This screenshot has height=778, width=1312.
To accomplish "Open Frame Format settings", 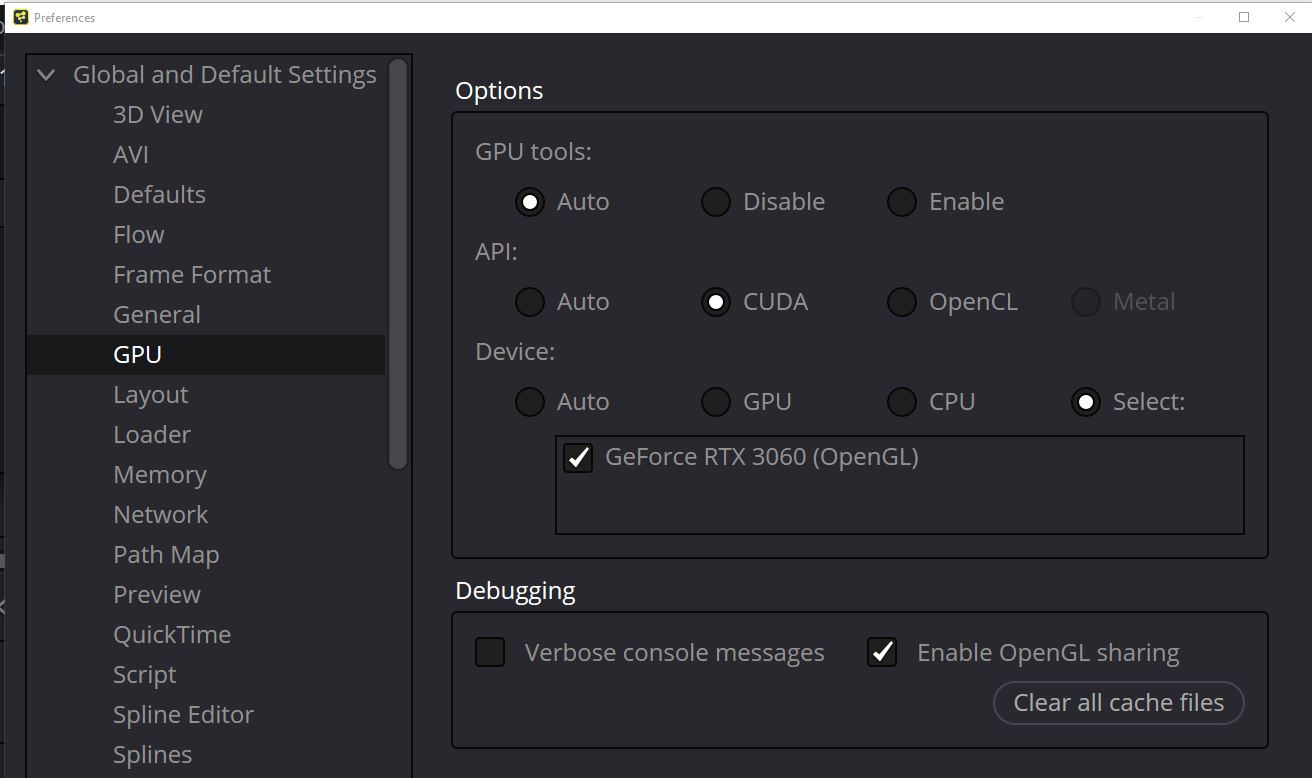I will (x=192, y=275).
